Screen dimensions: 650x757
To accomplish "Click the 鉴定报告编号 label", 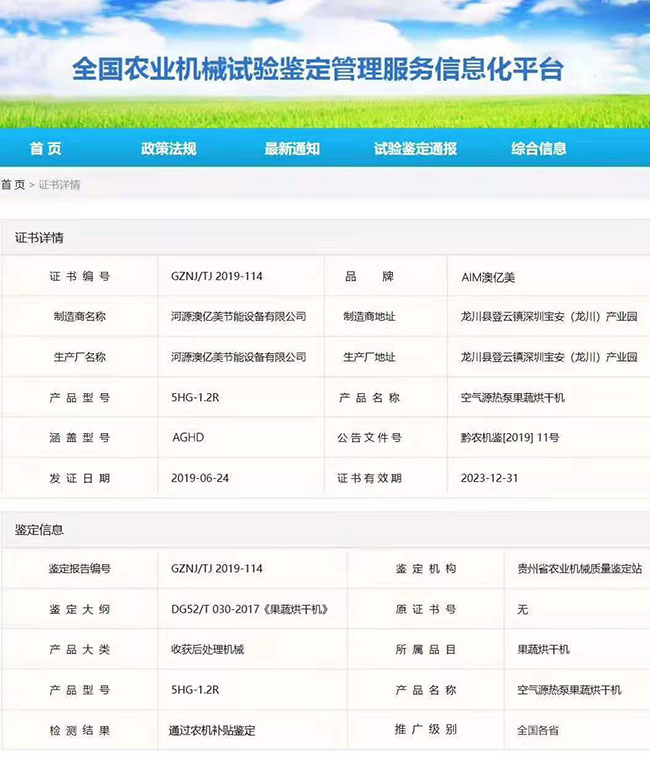I will (x=80, y=568).
